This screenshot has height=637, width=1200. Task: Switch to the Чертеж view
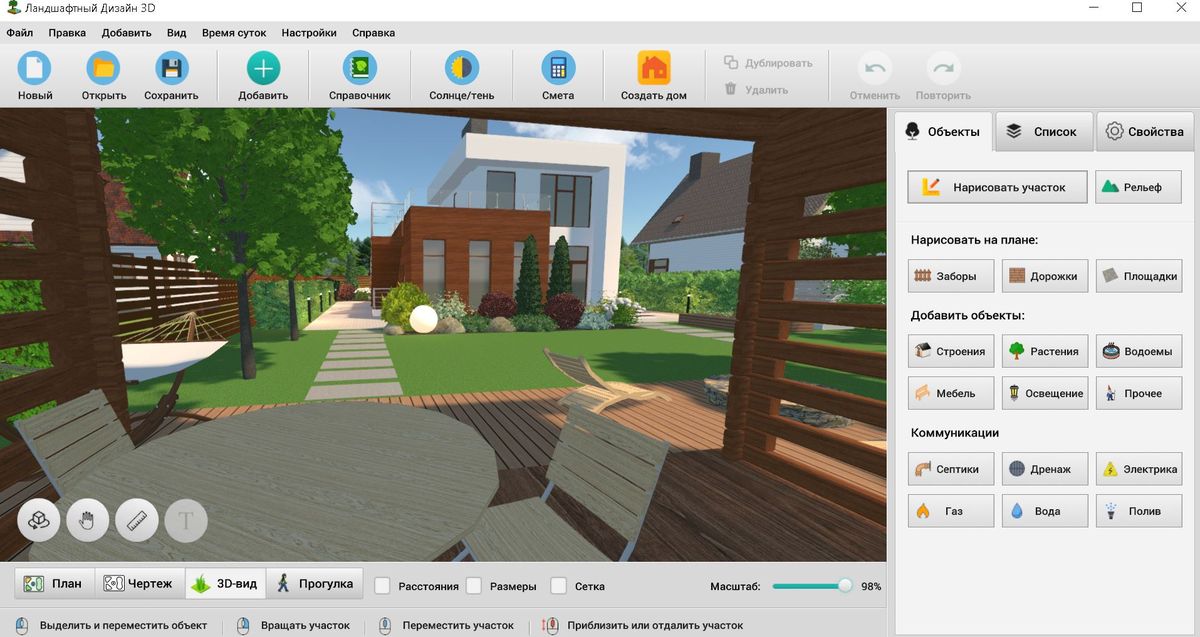pyautogui.click(x=140, y=584)
